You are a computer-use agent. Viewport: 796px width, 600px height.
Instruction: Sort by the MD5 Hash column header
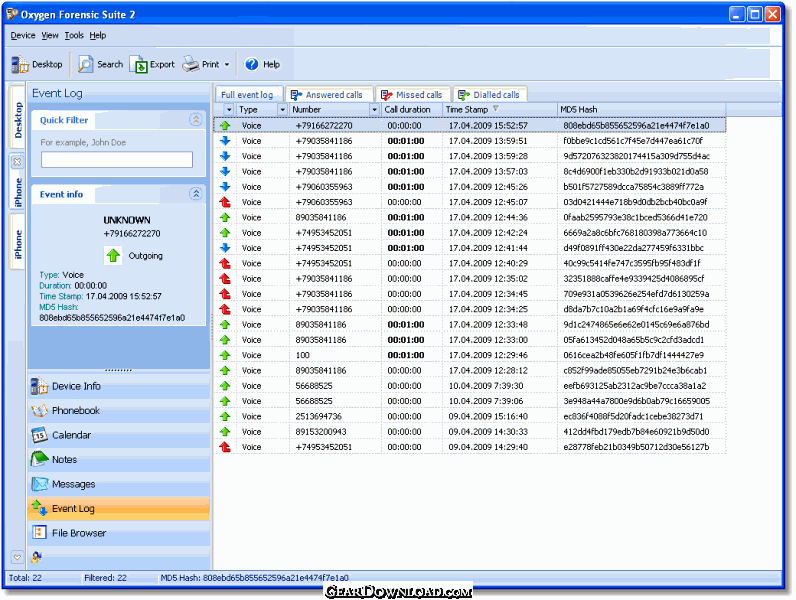pos(642,110)
